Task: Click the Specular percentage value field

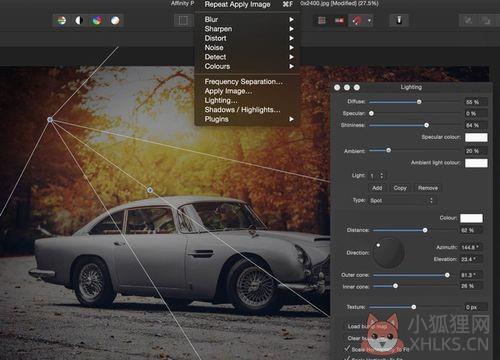Action: pos(476,114)
